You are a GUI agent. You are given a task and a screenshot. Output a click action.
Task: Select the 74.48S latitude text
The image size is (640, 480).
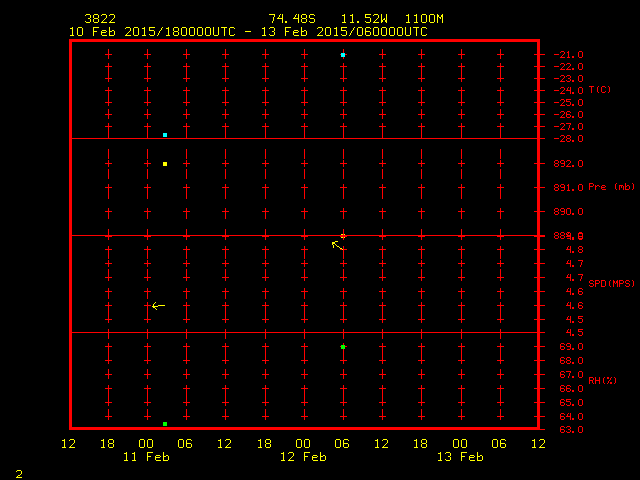(292, 19)
